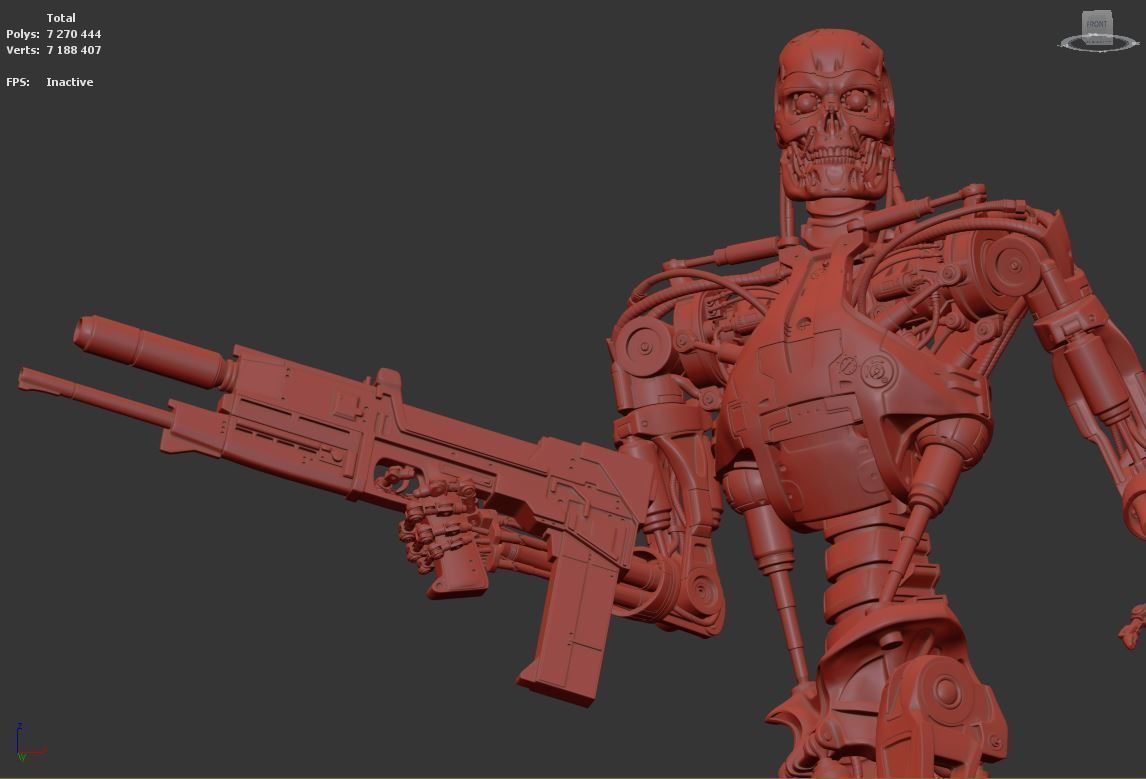1146x779 pixels.
Task: Select the Verts count value 7 188 407
Action: [74, 50]
